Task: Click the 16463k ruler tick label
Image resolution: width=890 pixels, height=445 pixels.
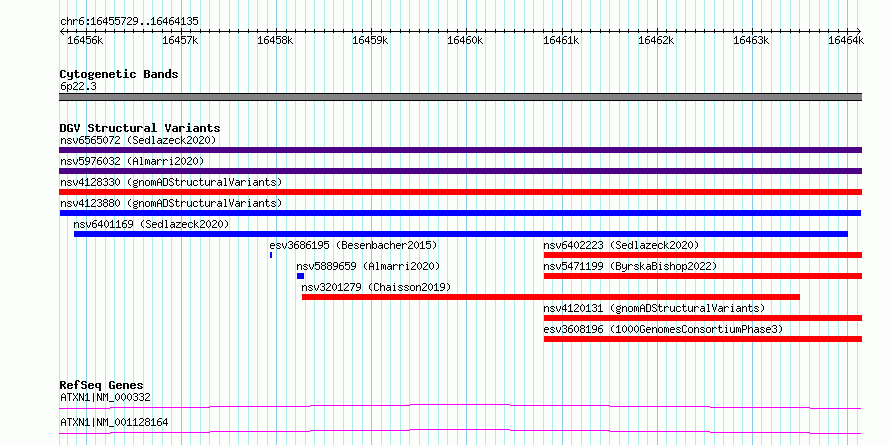Action: click(x=752, y=40)
